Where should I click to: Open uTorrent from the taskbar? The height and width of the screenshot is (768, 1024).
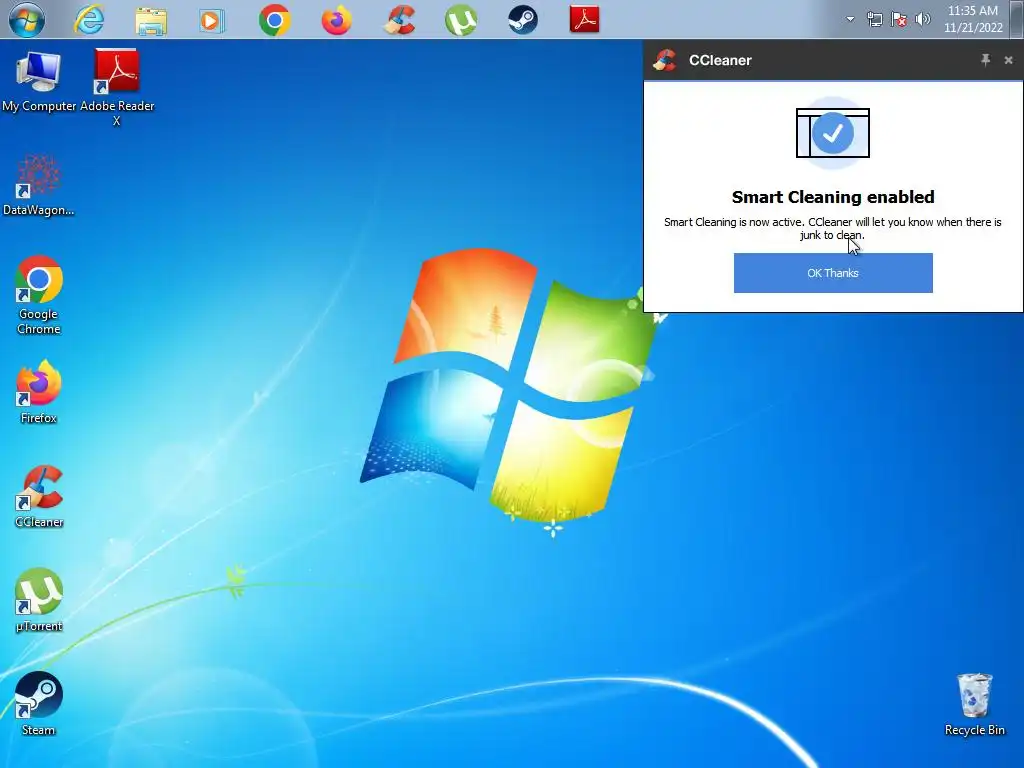pos(461,20)
